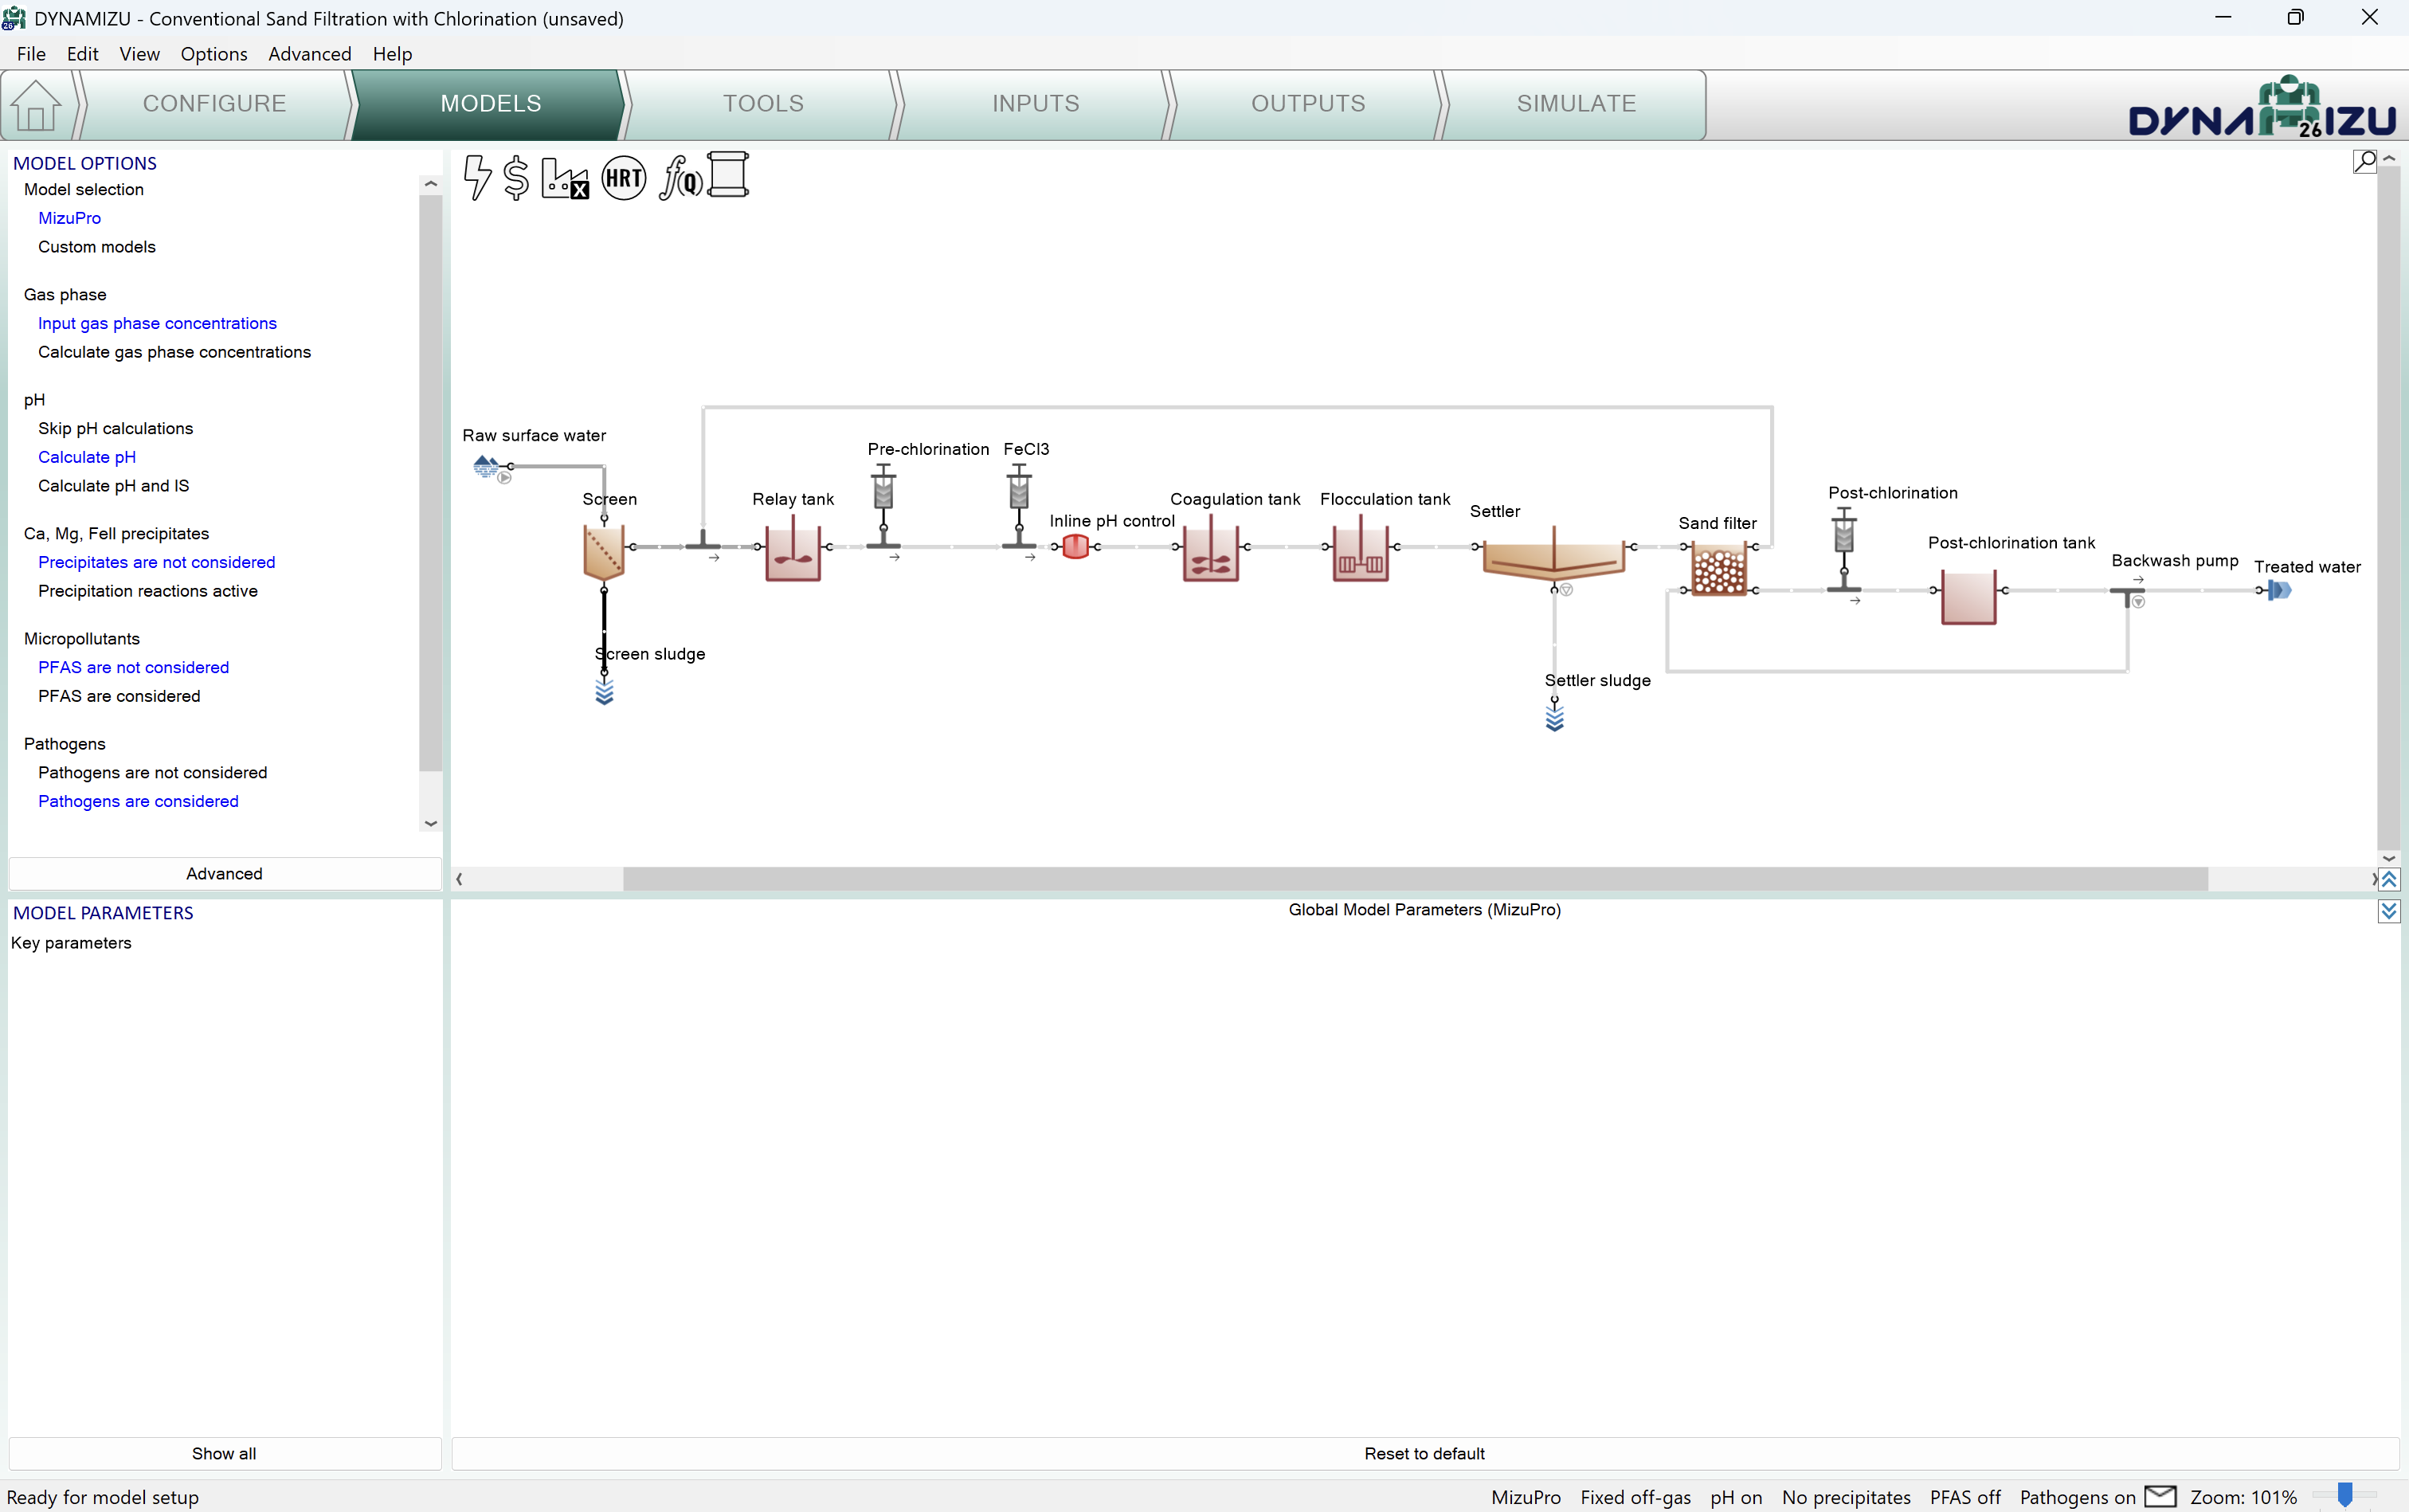Collapse the parameters panel with the double down chevron

point(2388,911)
